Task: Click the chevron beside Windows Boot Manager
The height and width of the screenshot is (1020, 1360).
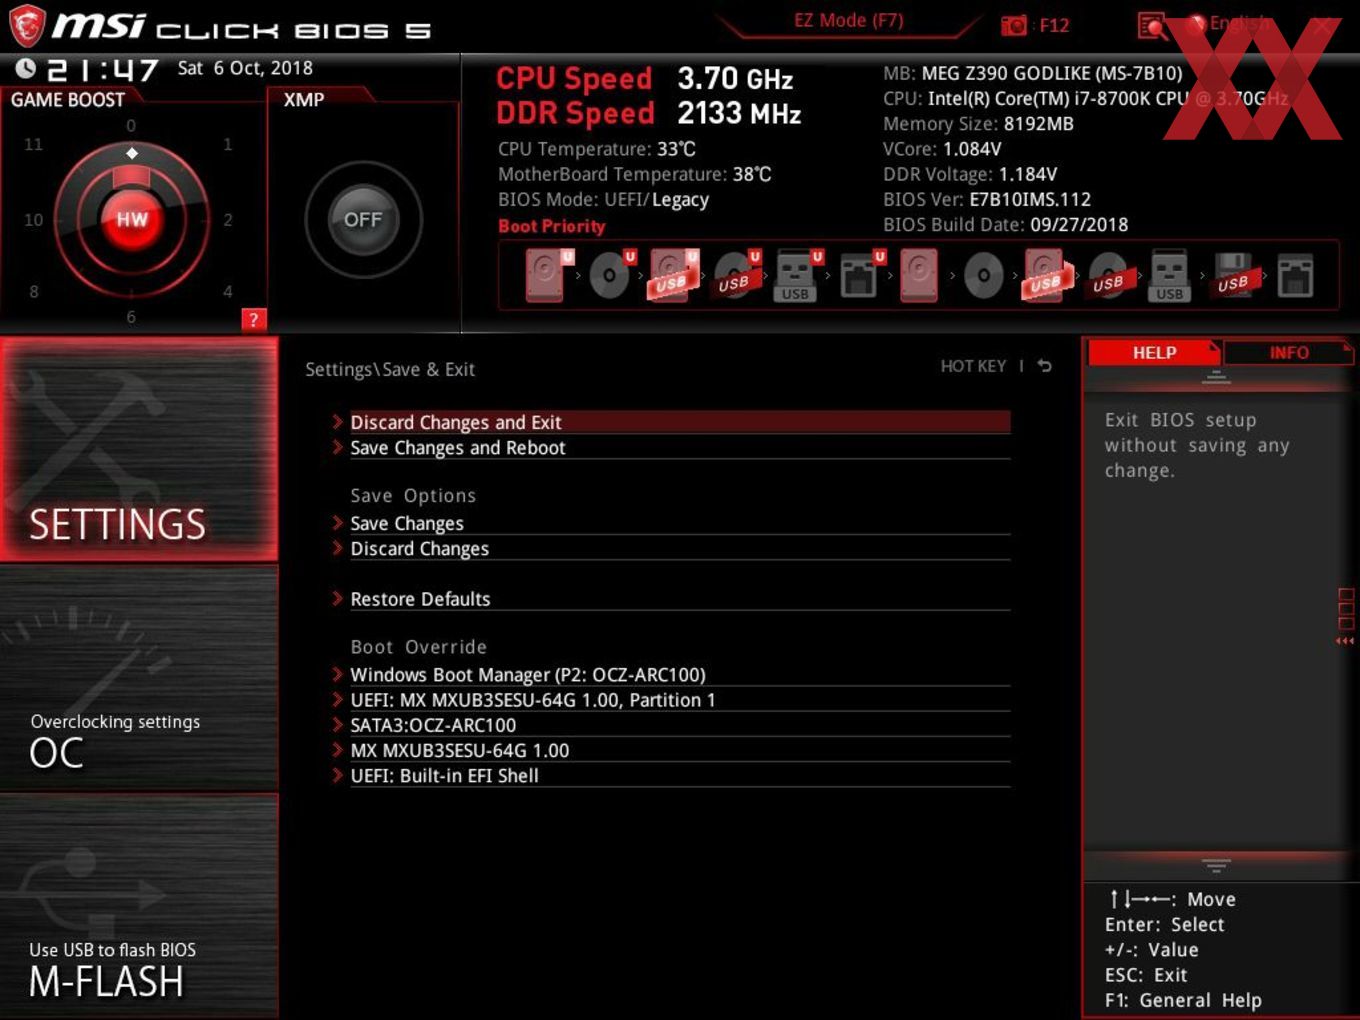Action: click(x=338, y=674)
